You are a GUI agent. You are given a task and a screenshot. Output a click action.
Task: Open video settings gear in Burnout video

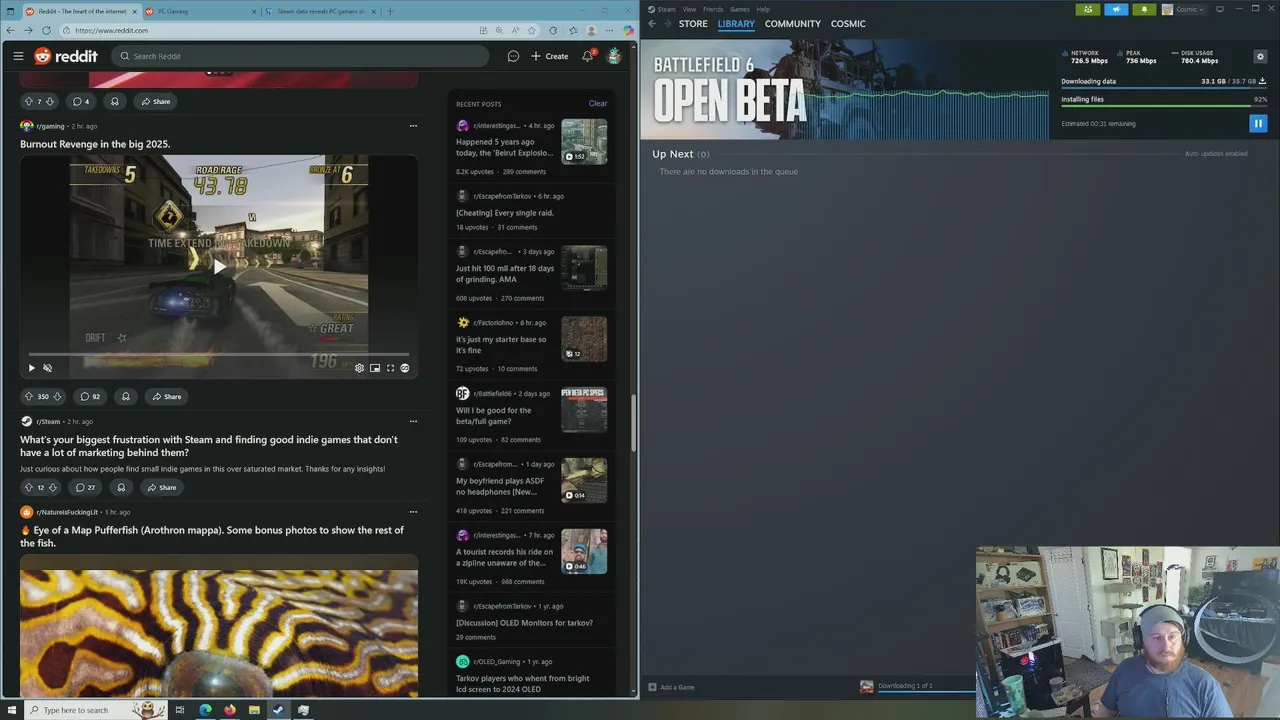tap(359, 368)
